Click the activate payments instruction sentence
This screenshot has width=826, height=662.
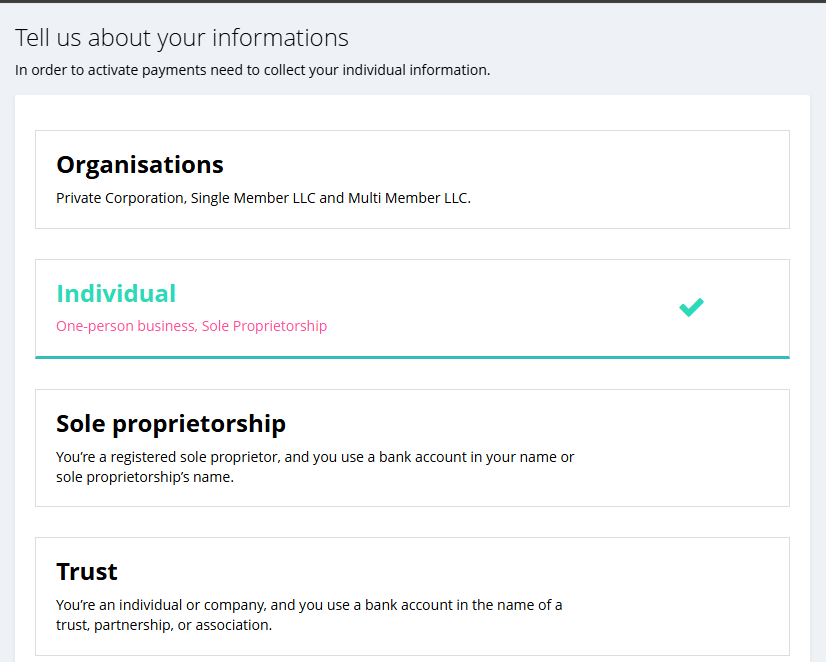click(x=252, y=70)
